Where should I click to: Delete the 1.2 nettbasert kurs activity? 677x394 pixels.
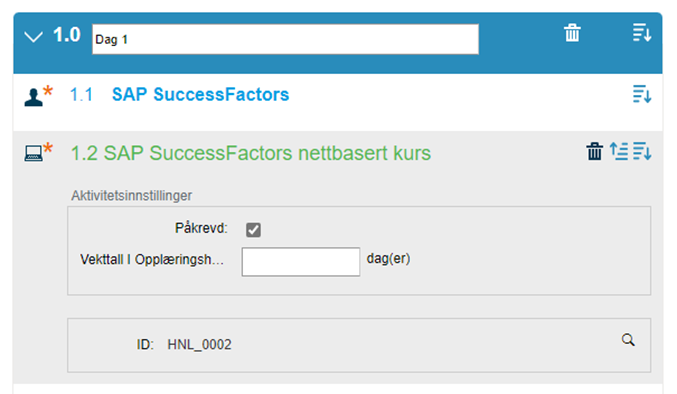[x=595, y=151]
